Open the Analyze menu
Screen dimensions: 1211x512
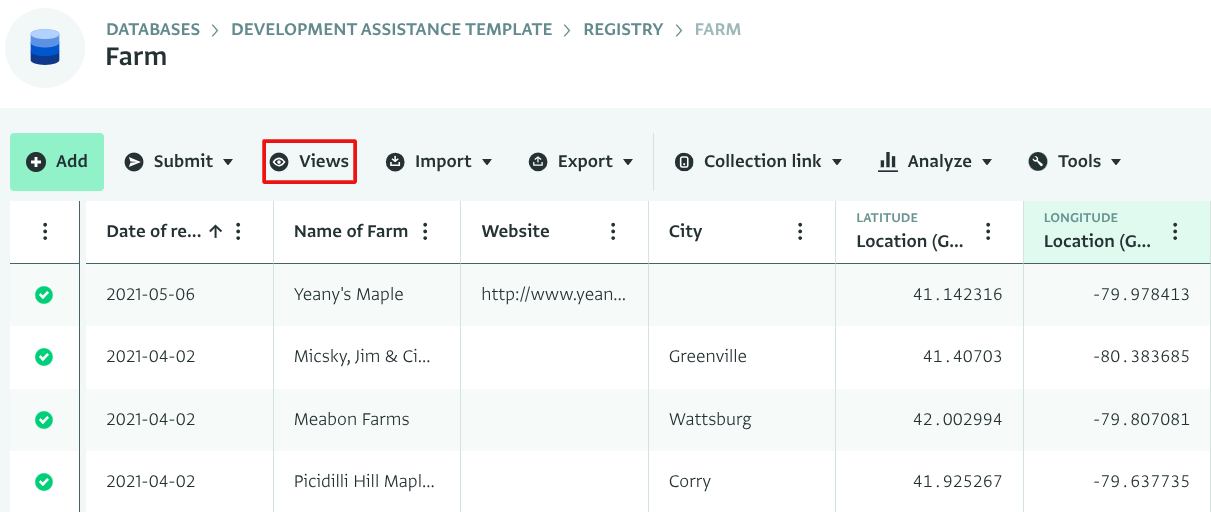click(x=935, y=162)
